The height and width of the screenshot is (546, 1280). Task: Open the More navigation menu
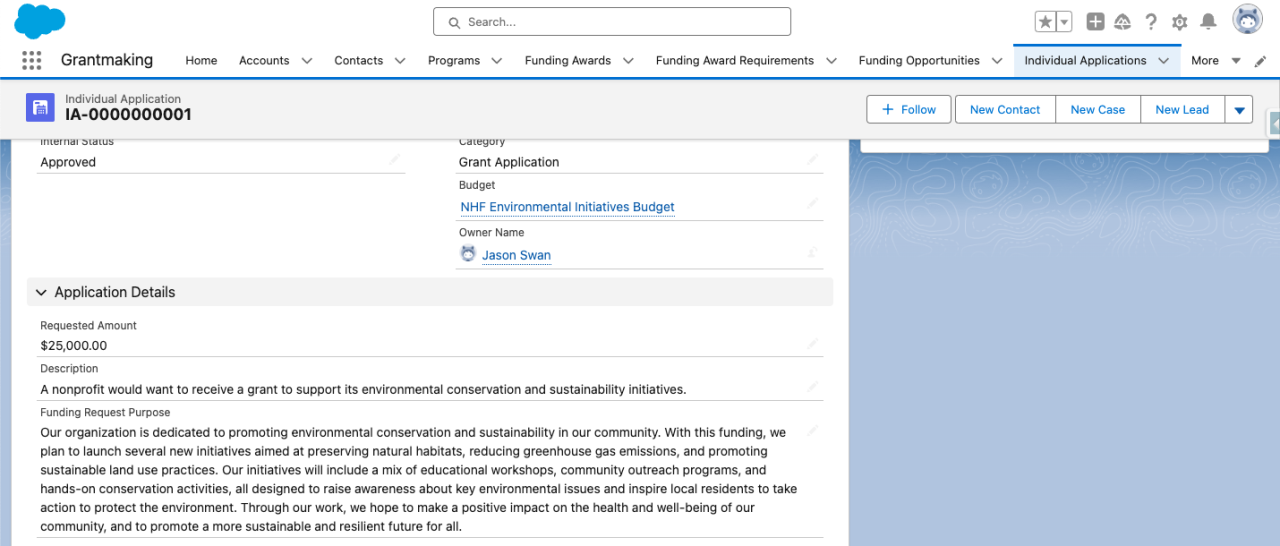[x=1215, y=61]
